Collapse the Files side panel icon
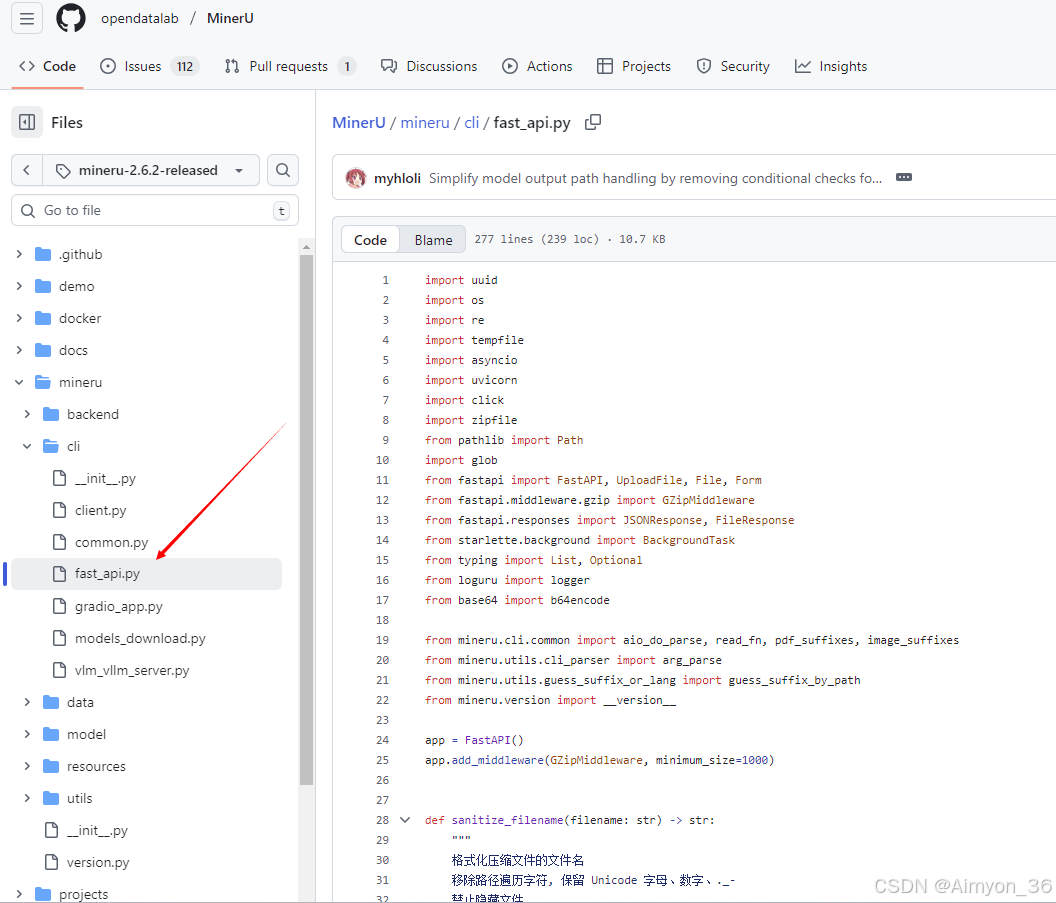Screen dimensions: 1056x903 tap(27, 122)
